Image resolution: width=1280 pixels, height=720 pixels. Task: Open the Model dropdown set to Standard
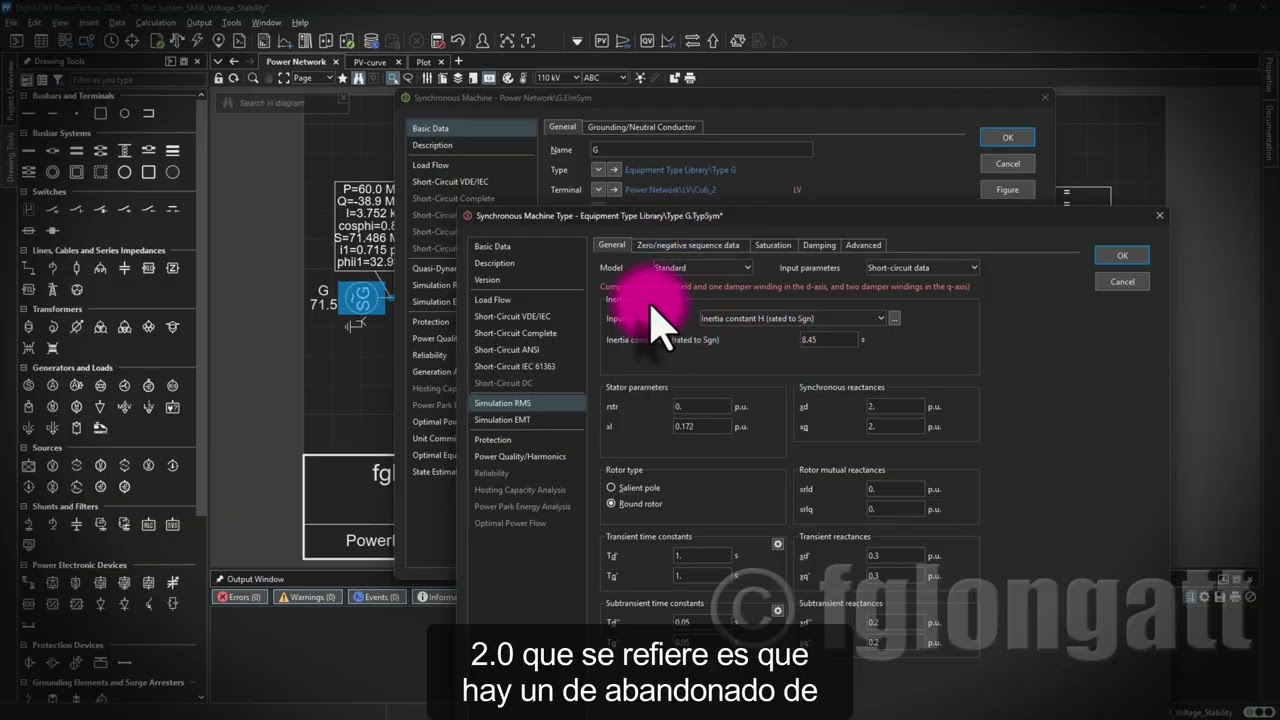tap(702, 268)
